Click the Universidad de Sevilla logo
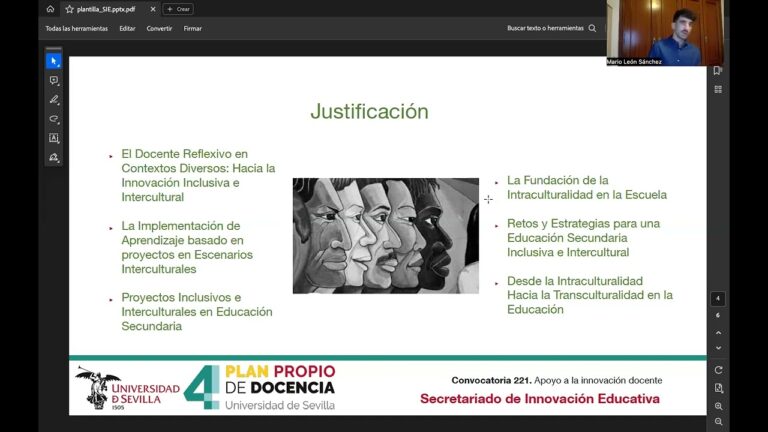 [127, 388]
